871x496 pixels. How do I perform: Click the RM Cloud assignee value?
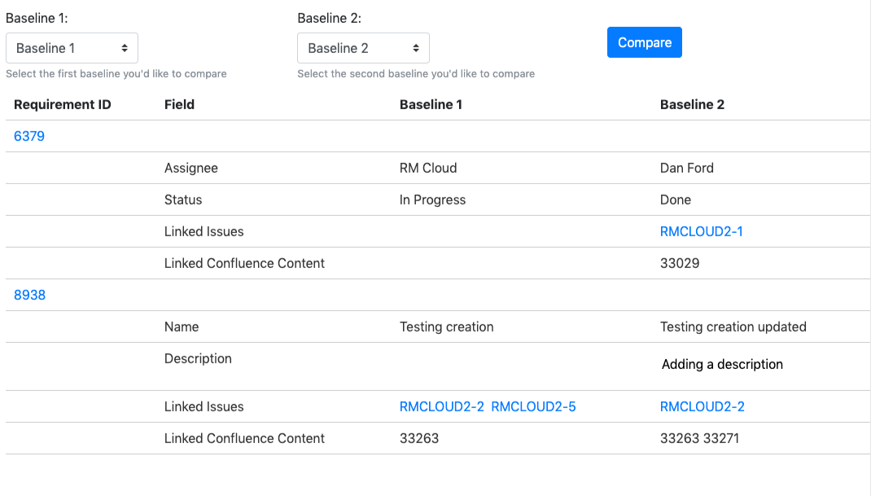coord(429,168)
